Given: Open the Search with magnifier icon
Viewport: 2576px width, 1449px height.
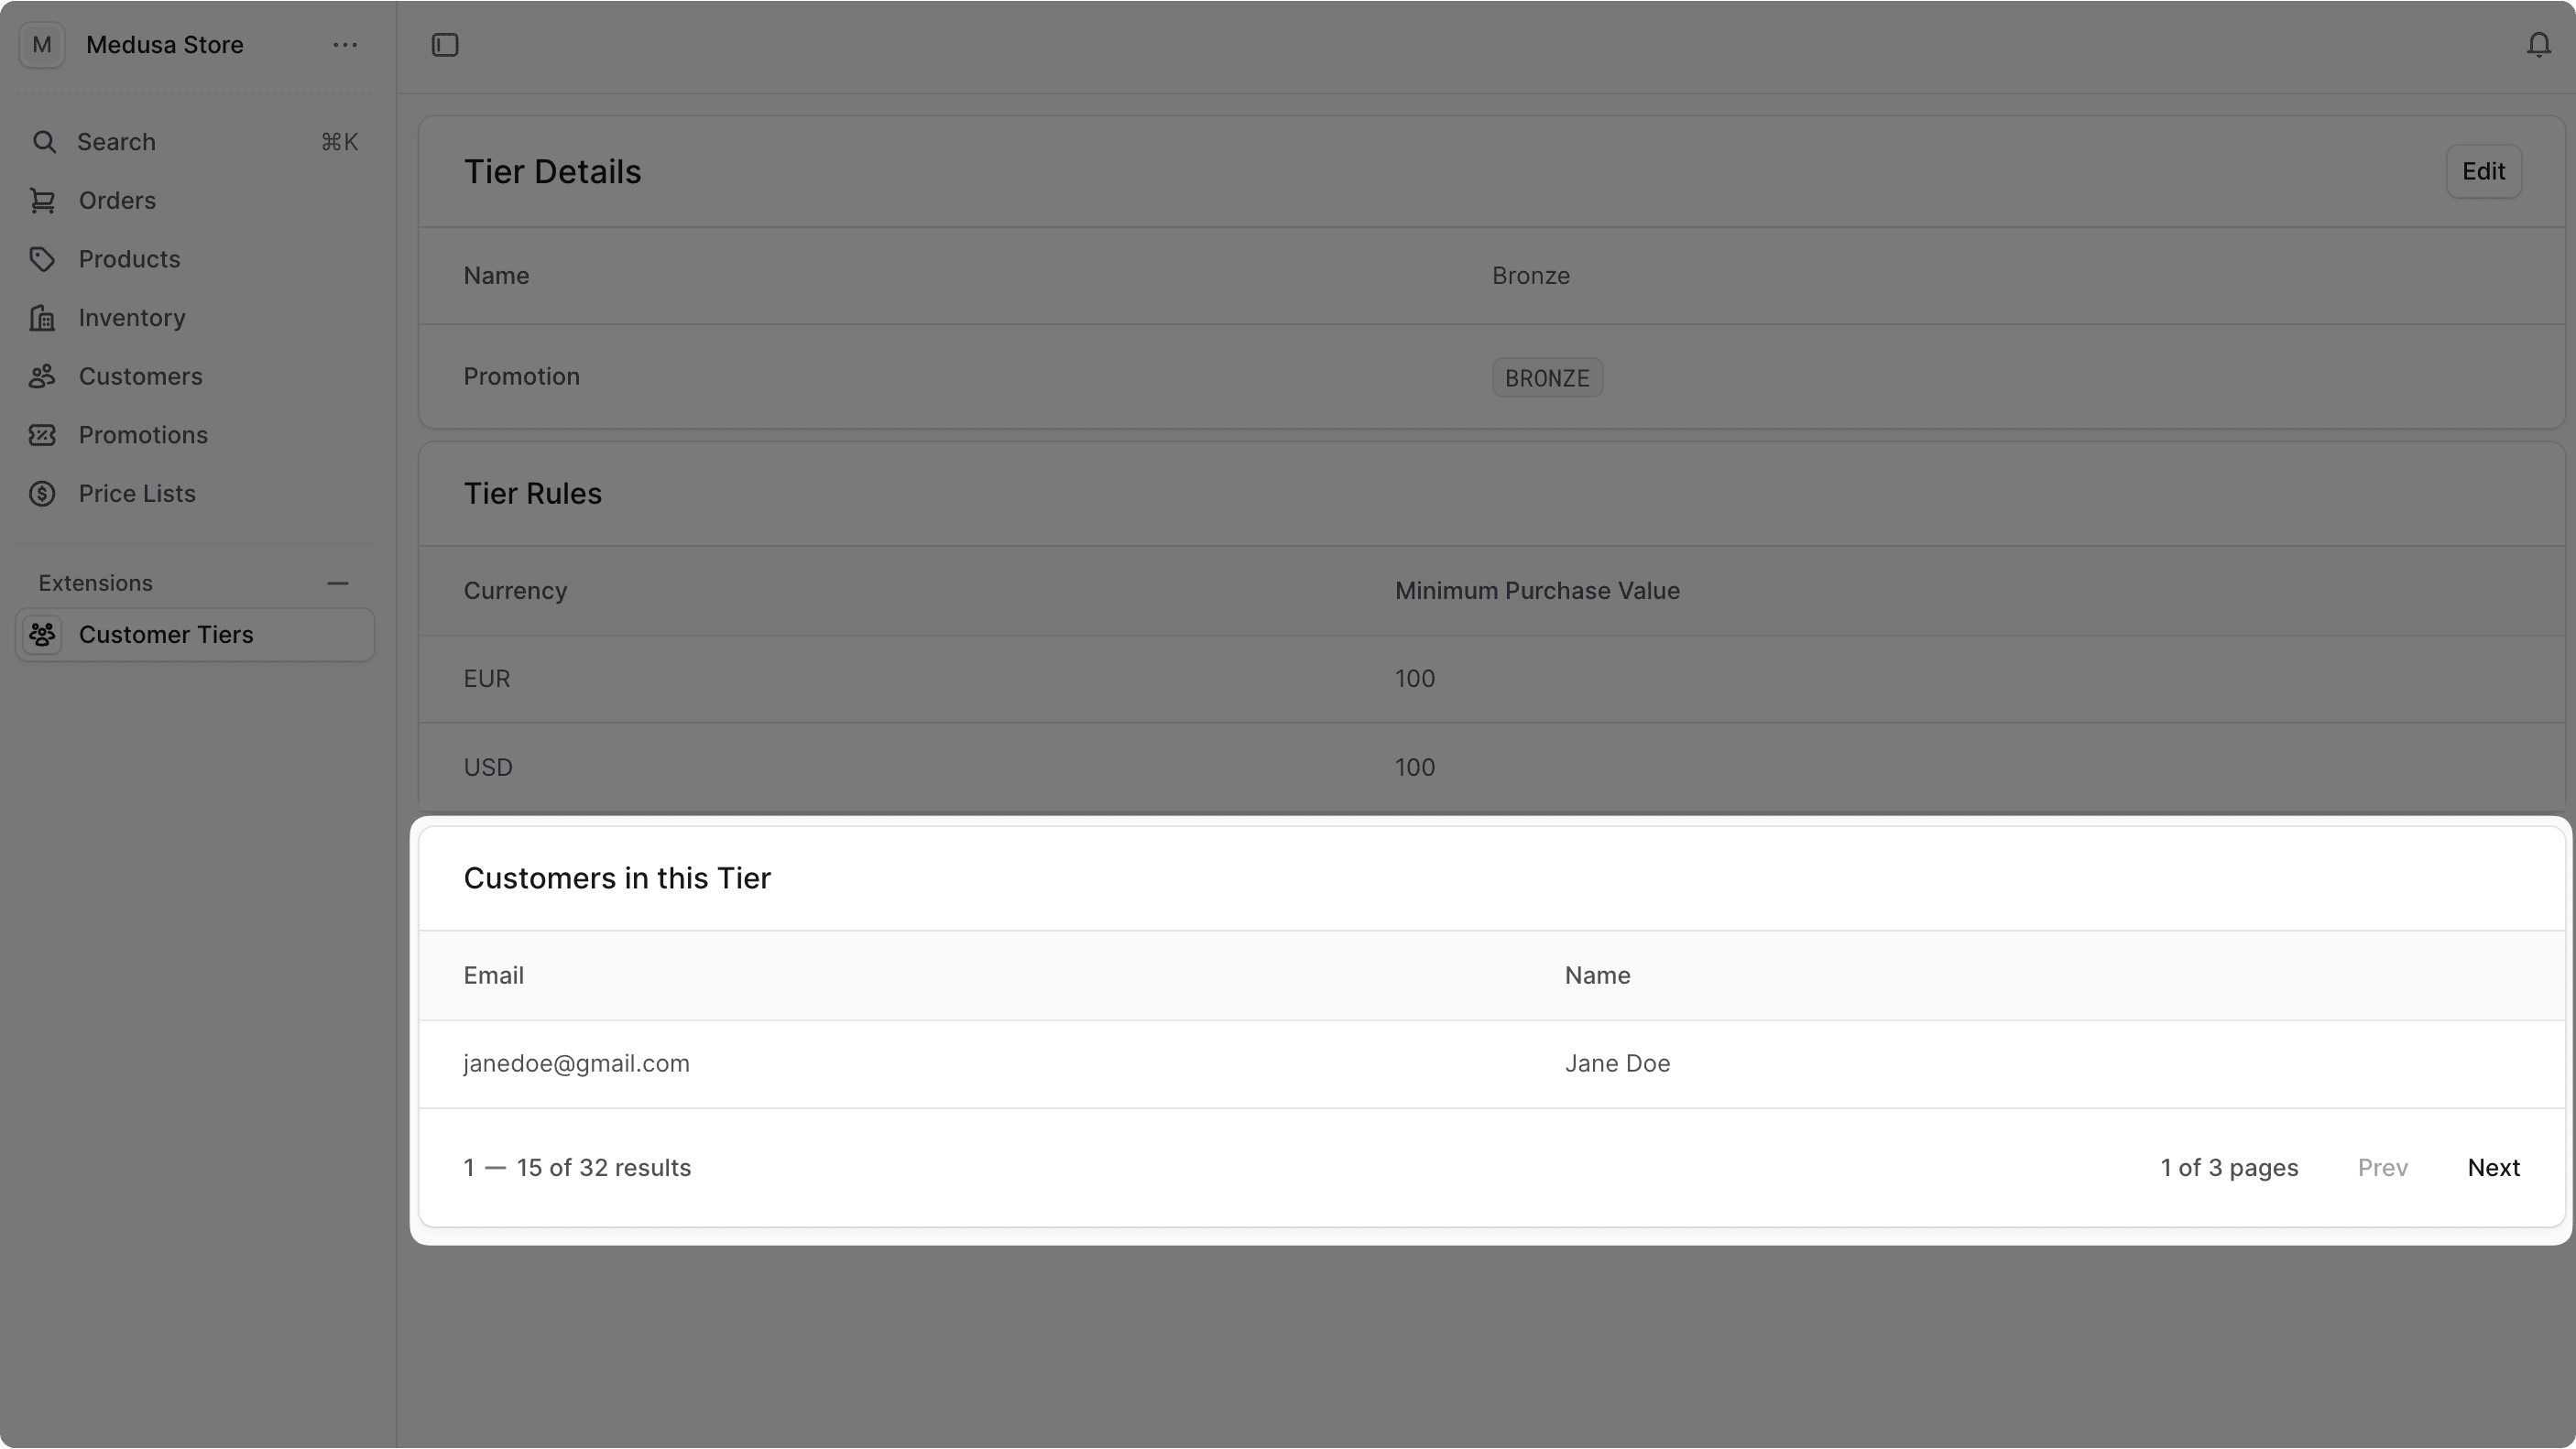Looking at the screenshot, I should click(44, 142).
